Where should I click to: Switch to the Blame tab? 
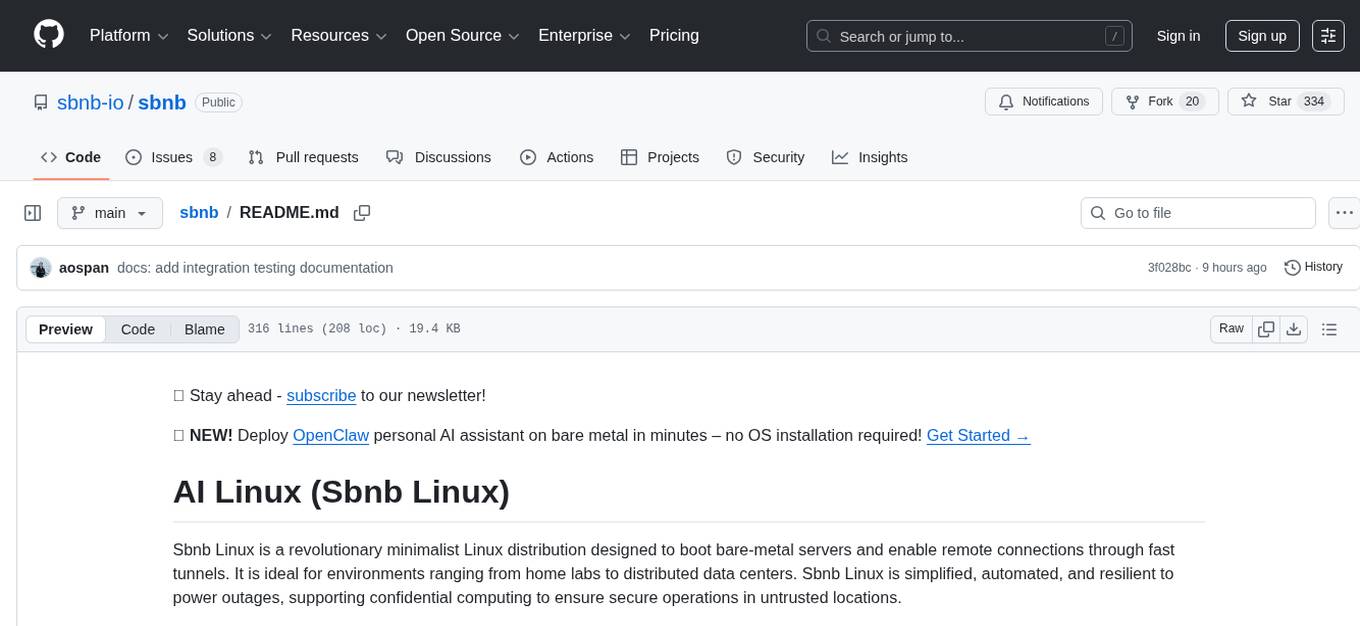click(204, 329)
